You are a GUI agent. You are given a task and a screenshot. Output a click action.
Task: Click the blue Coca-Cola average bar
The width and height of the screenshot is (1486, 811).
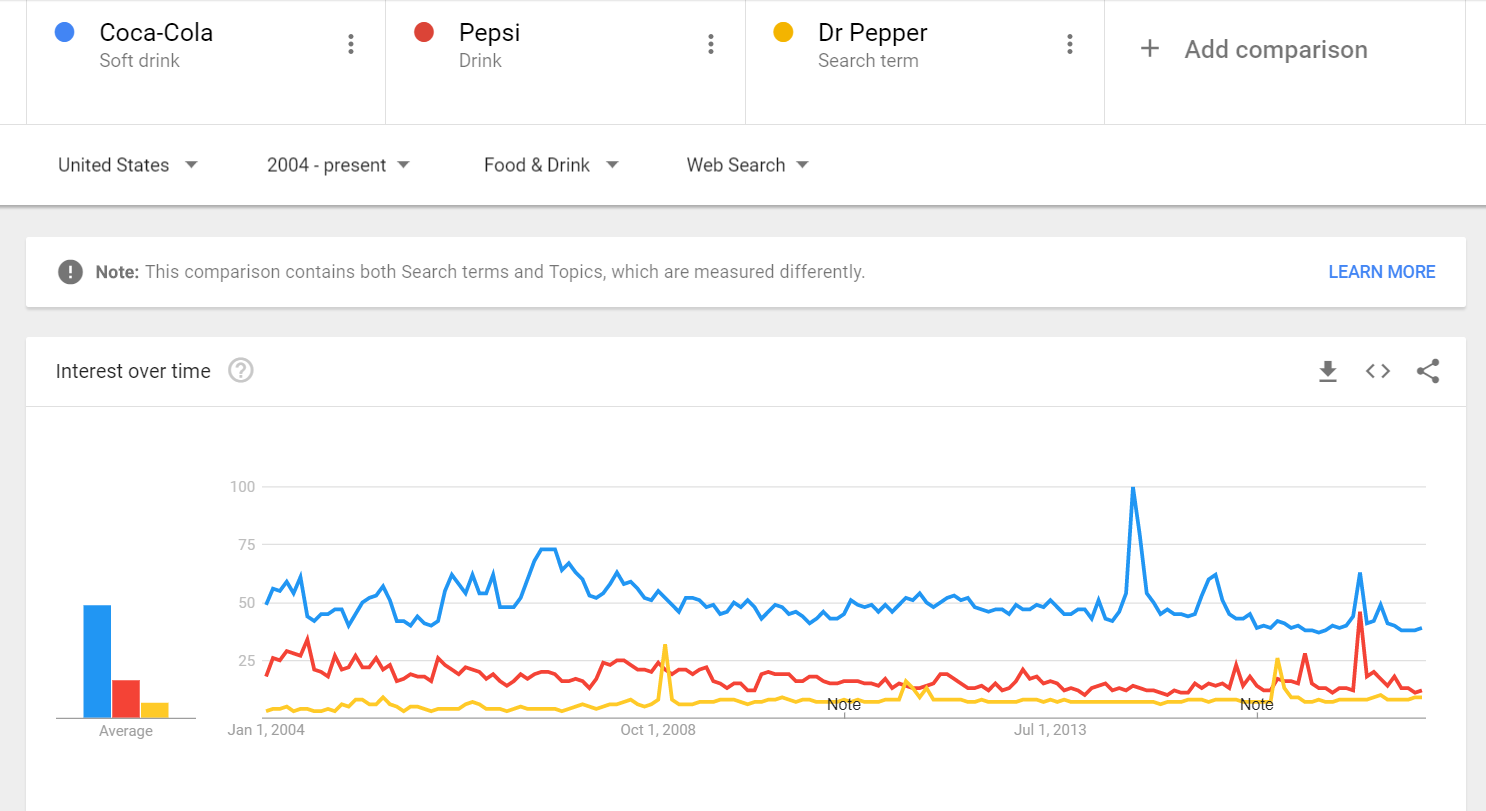pyautogui.click(x=97, y=660)
